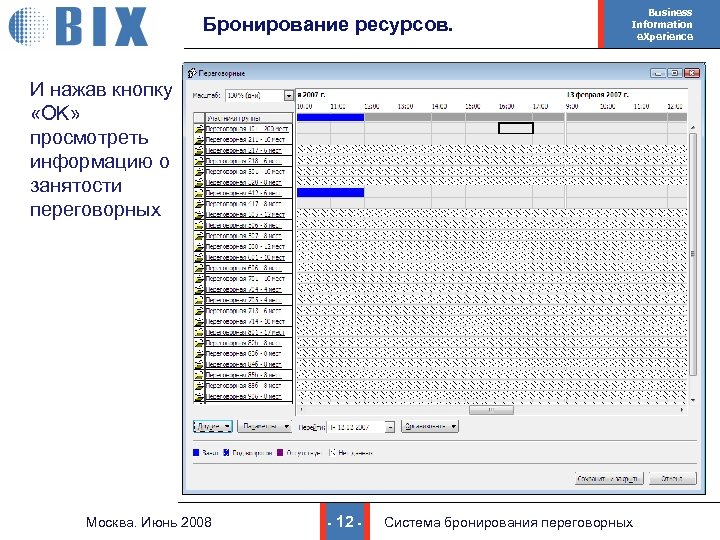The width and height of the screenshot is (720, 540).
Task: Click the Масштаб scale value field
Action: 255,96
